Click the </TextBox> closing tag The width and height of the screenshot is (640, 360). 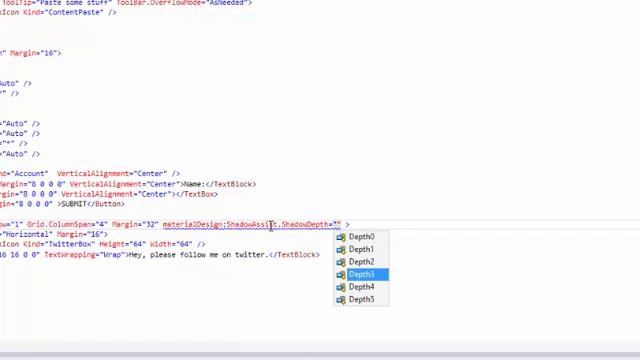[197, 194]
